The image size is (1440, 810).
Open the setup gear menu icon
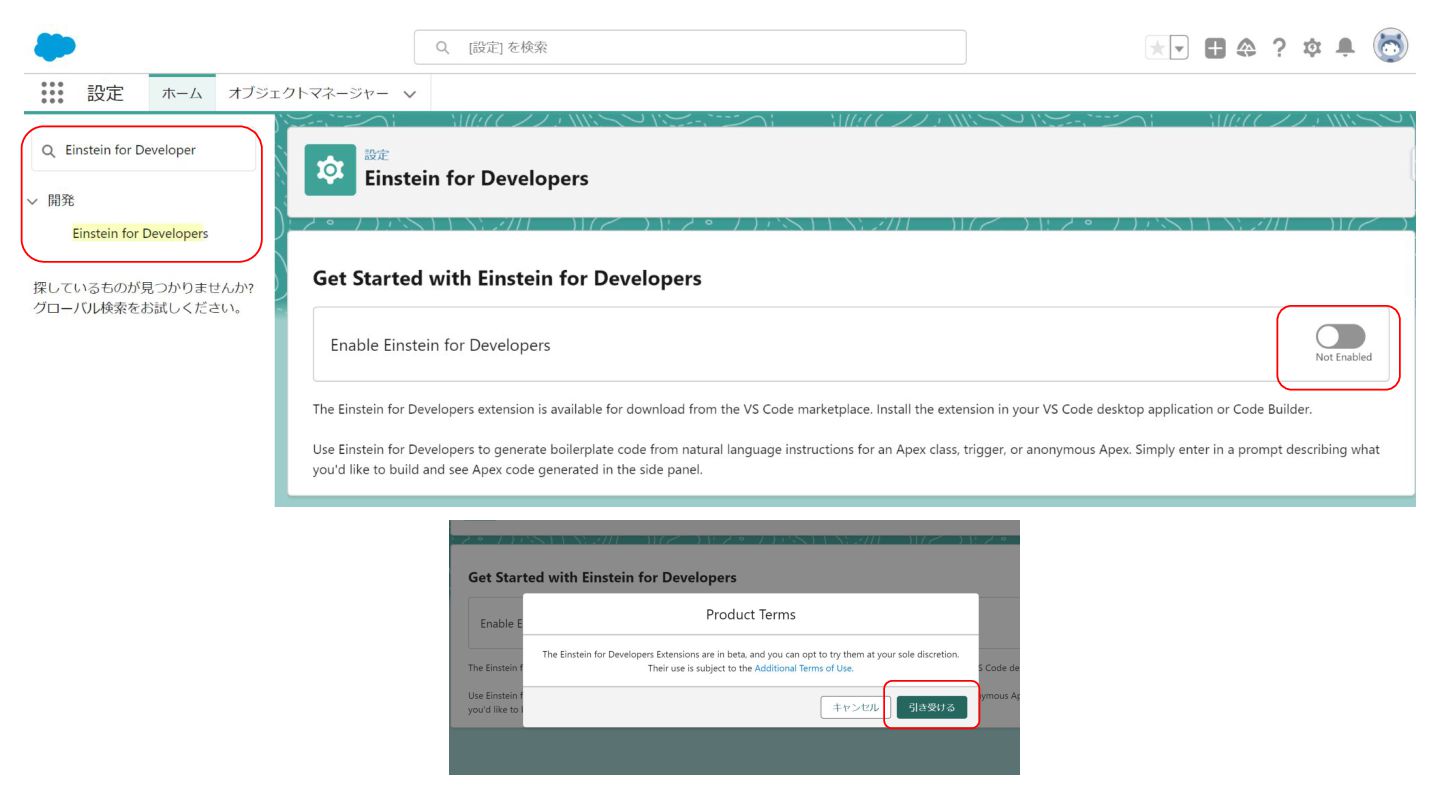[x=1312, y=47]
